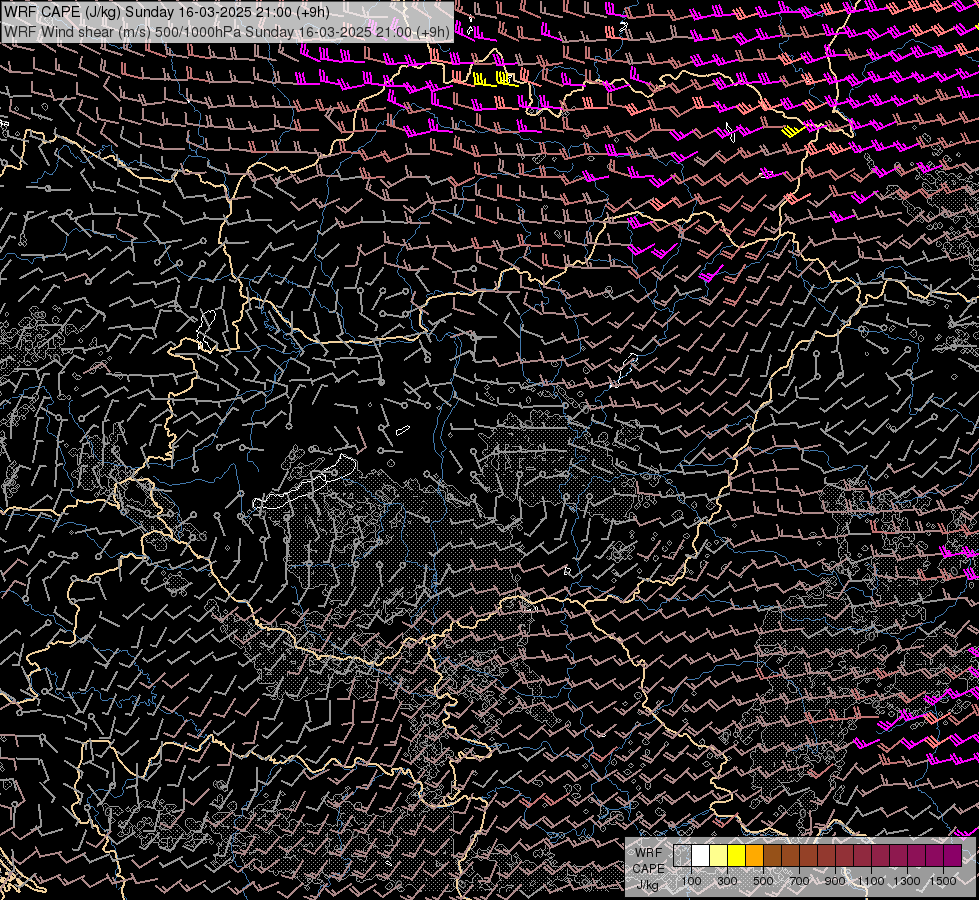Click the "300" legend value
The height and width of the screenshot is (900, 979).
727,881
